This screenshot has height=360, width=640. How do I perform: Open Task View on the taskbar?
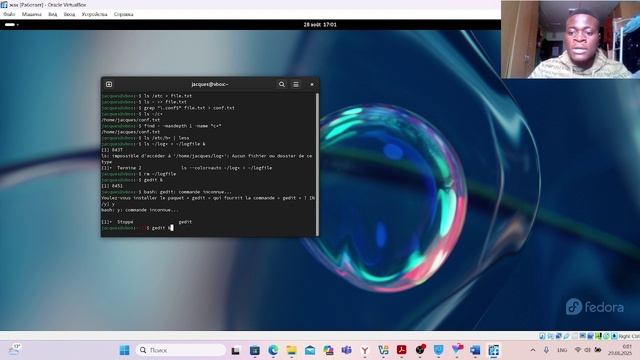coord(236,350)
